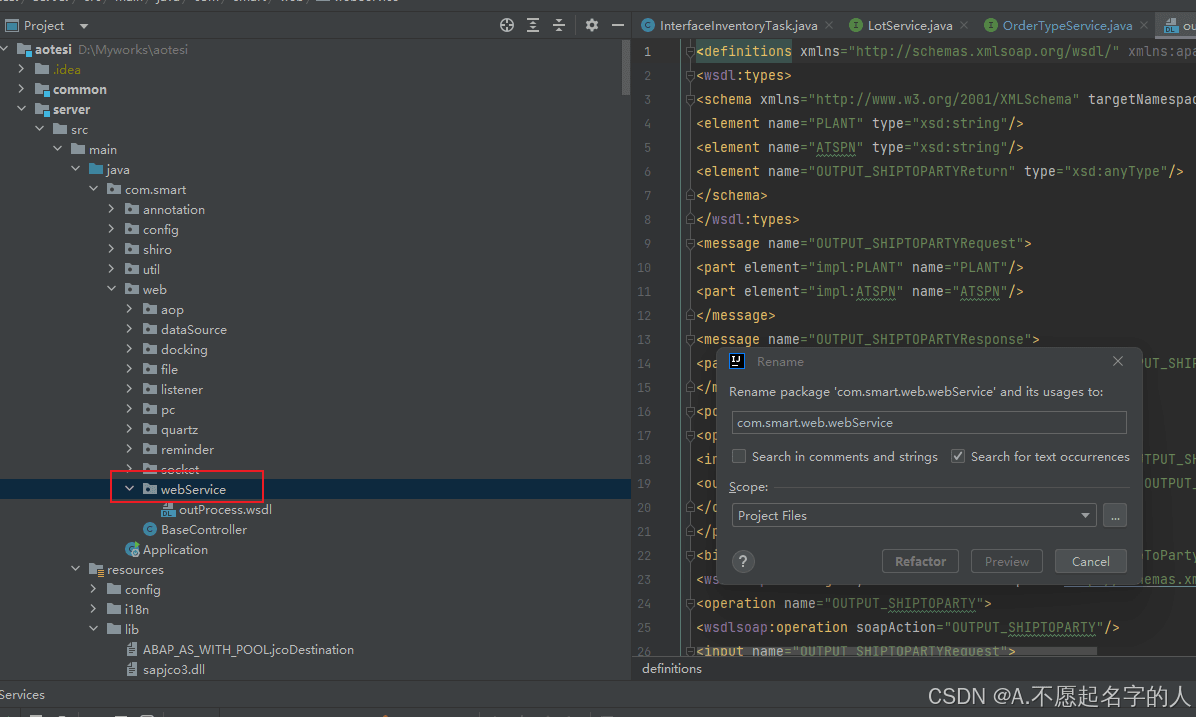Collapse the webService package node
The width and height of the screenshot is (1196, 717).
pos(129,490)
